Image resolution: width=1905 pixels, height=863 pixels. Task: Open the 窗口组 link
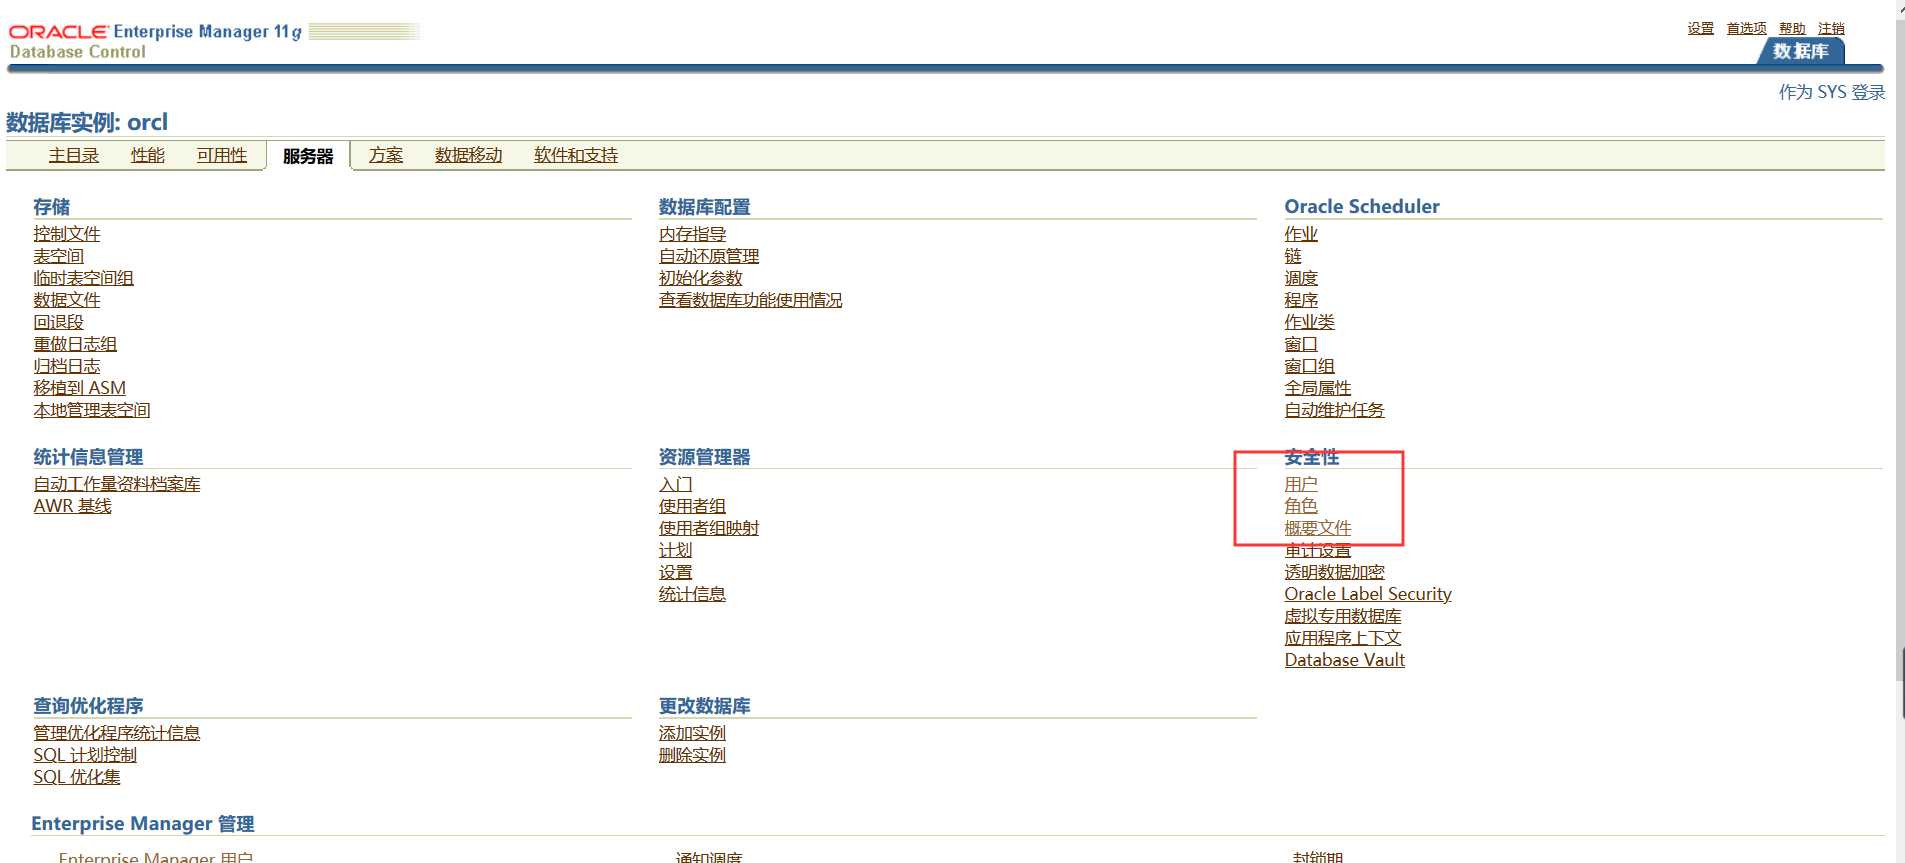1310,366
